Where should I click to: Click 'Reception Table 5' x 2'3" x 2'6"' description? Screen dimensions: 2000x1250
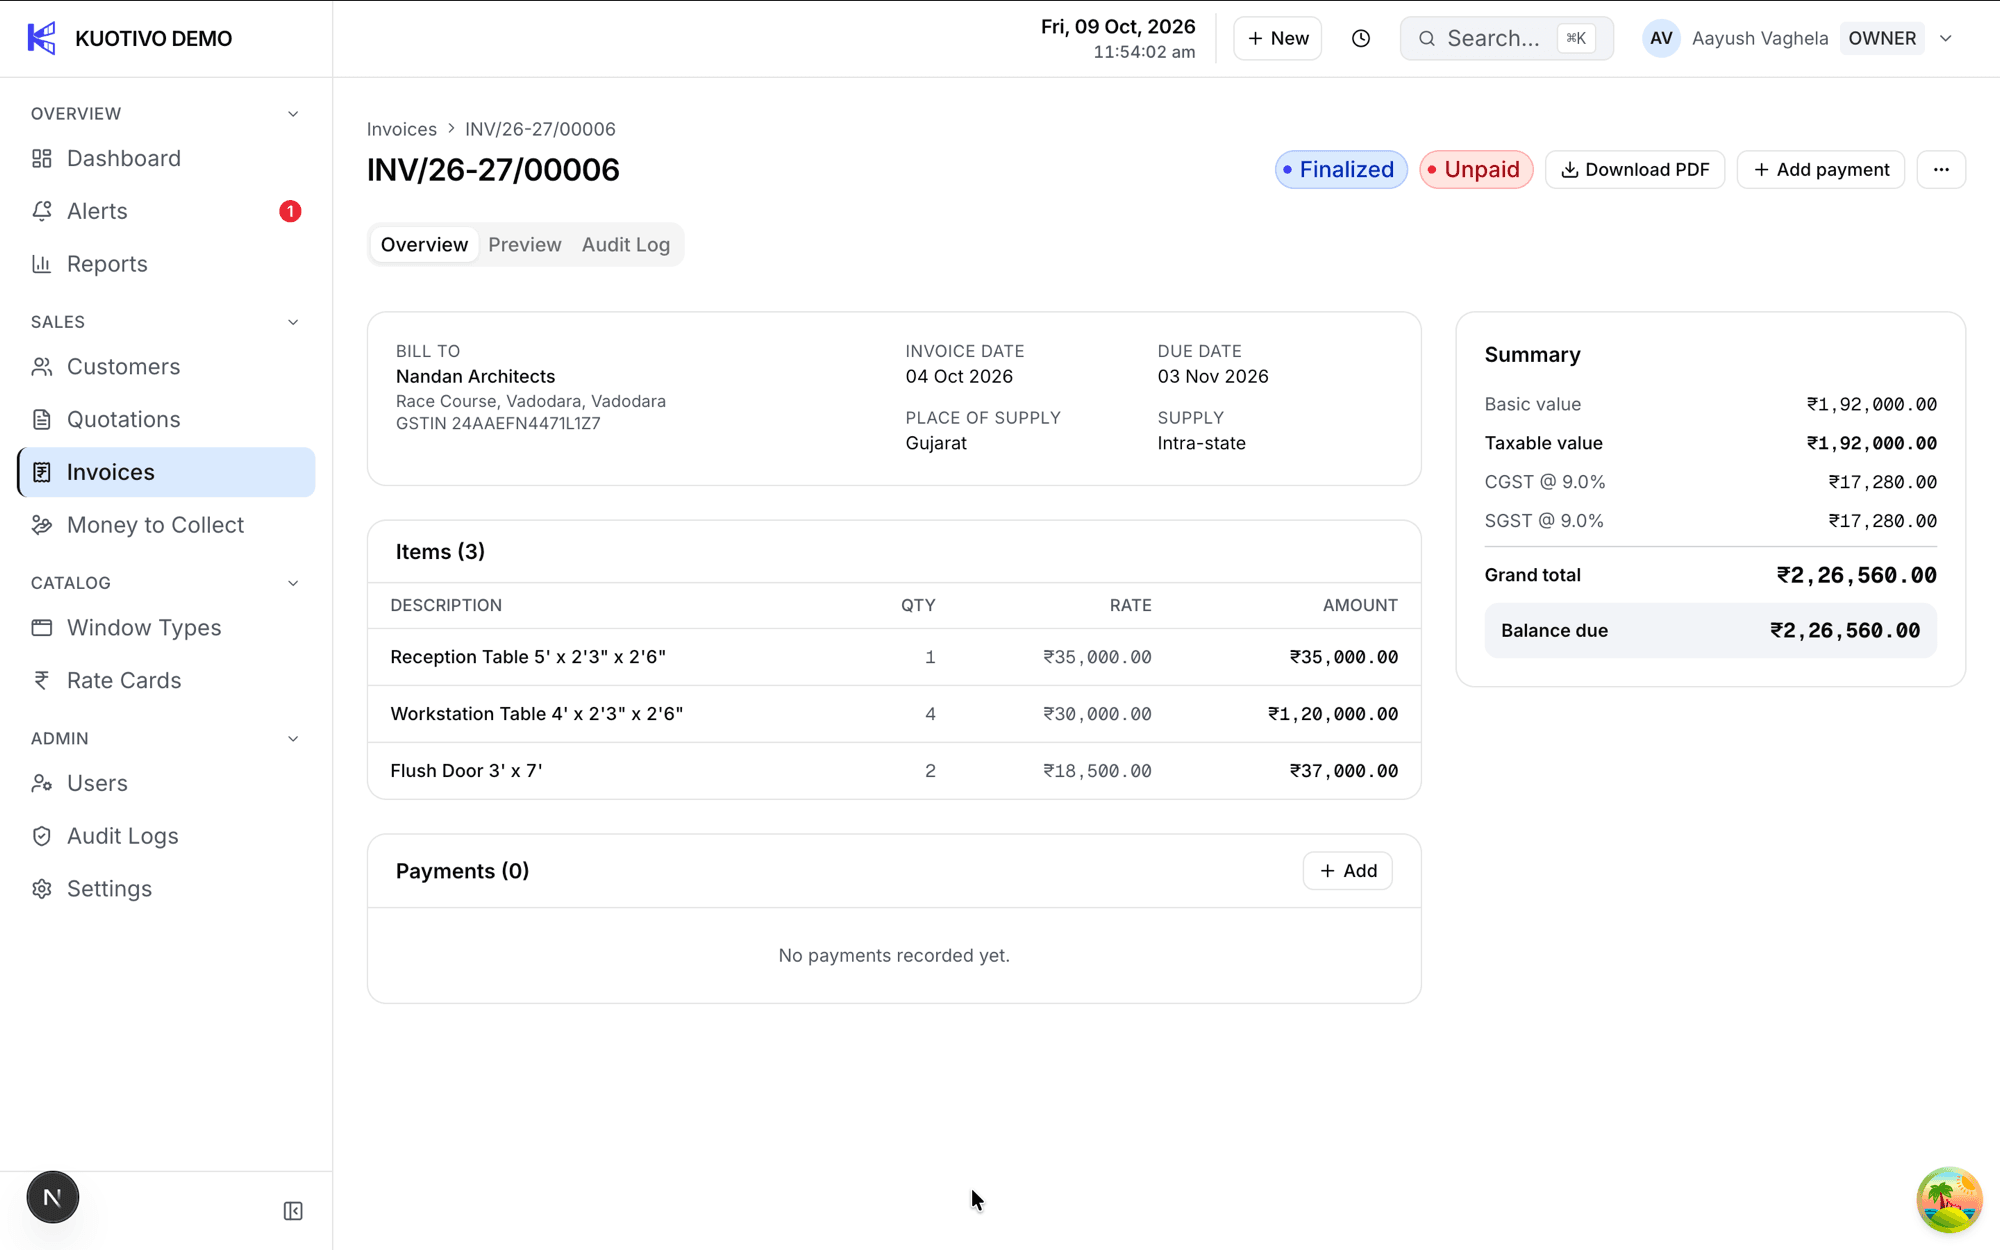point(528,657)
